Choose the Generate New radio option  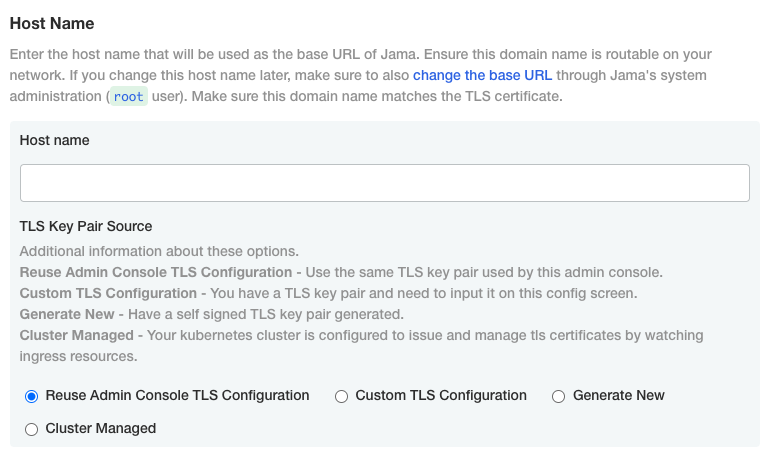click(x=558, y=396)
